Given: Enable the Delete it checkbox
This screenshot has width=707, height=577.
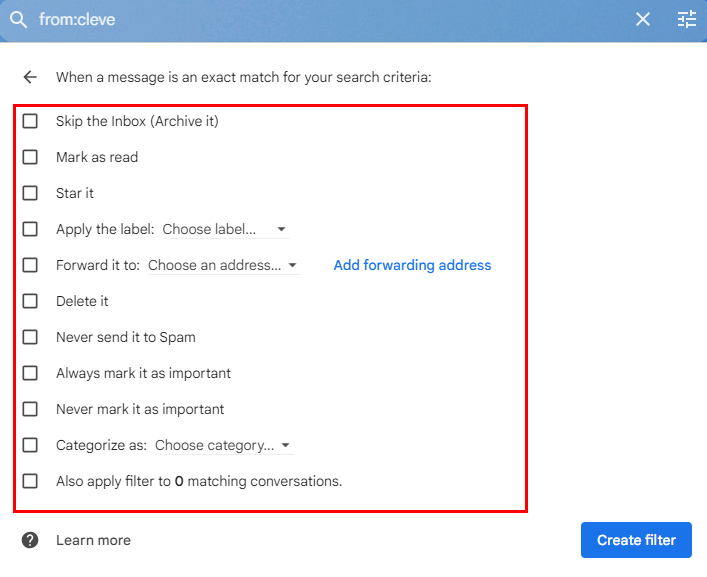Looking at the screenshot, I should click(x=30, y=301).
